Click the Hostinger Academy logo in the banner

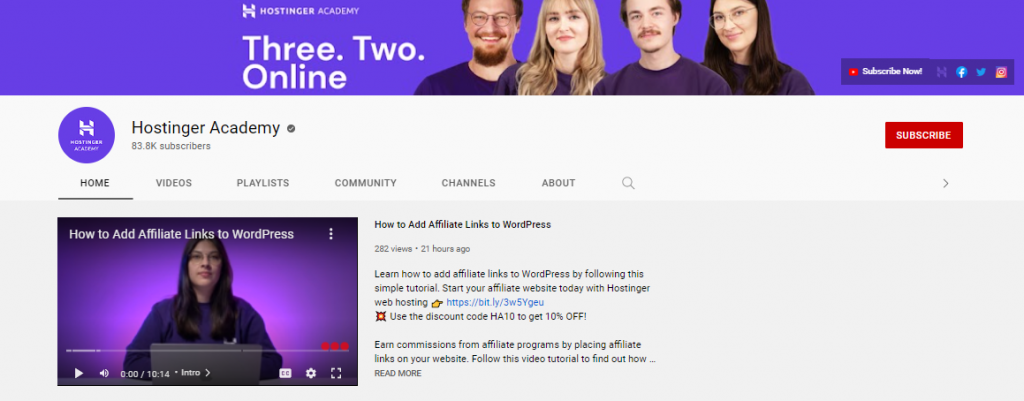click(x=300, y=11)
